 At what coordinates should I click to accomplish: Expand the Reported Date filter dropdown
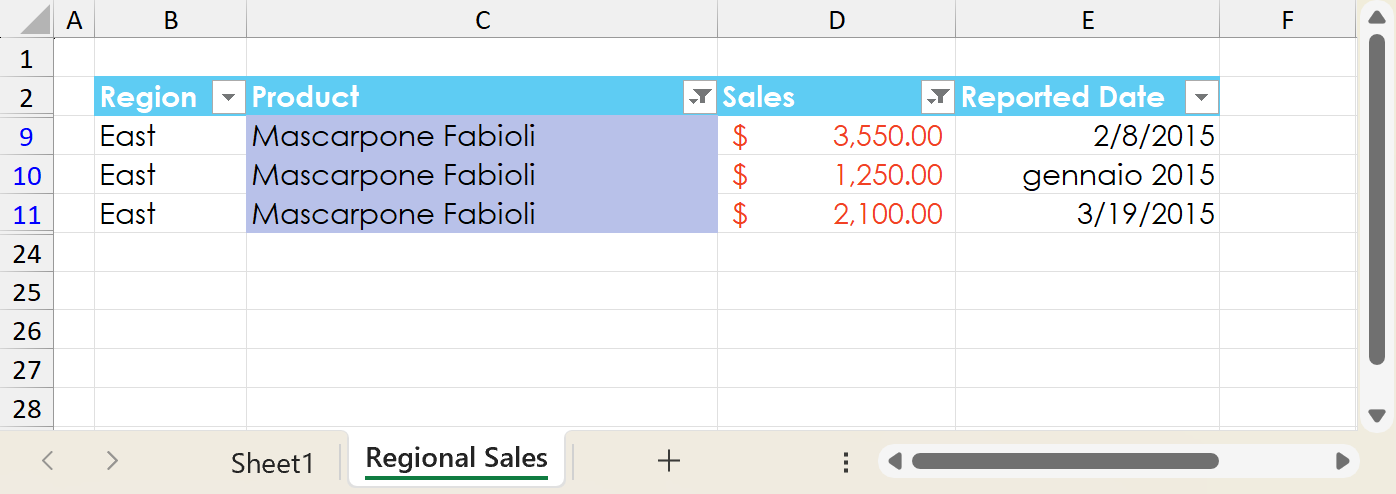click(x=1201, y=97)
